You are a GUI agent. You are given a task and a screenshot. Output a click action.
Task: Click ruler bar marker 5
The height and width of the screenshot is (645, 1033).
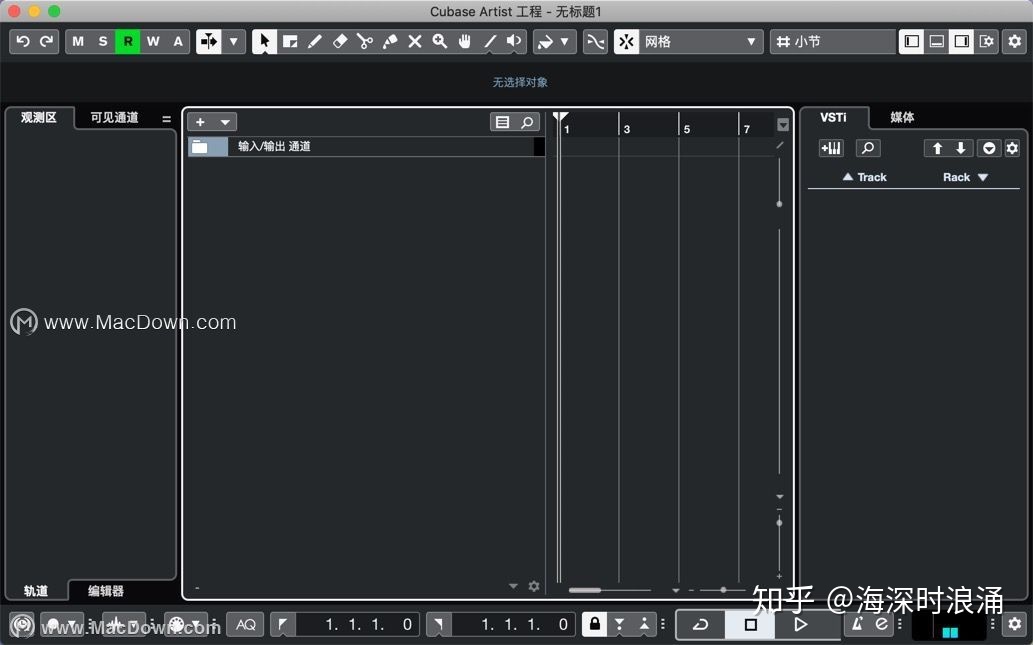[686, 129]
